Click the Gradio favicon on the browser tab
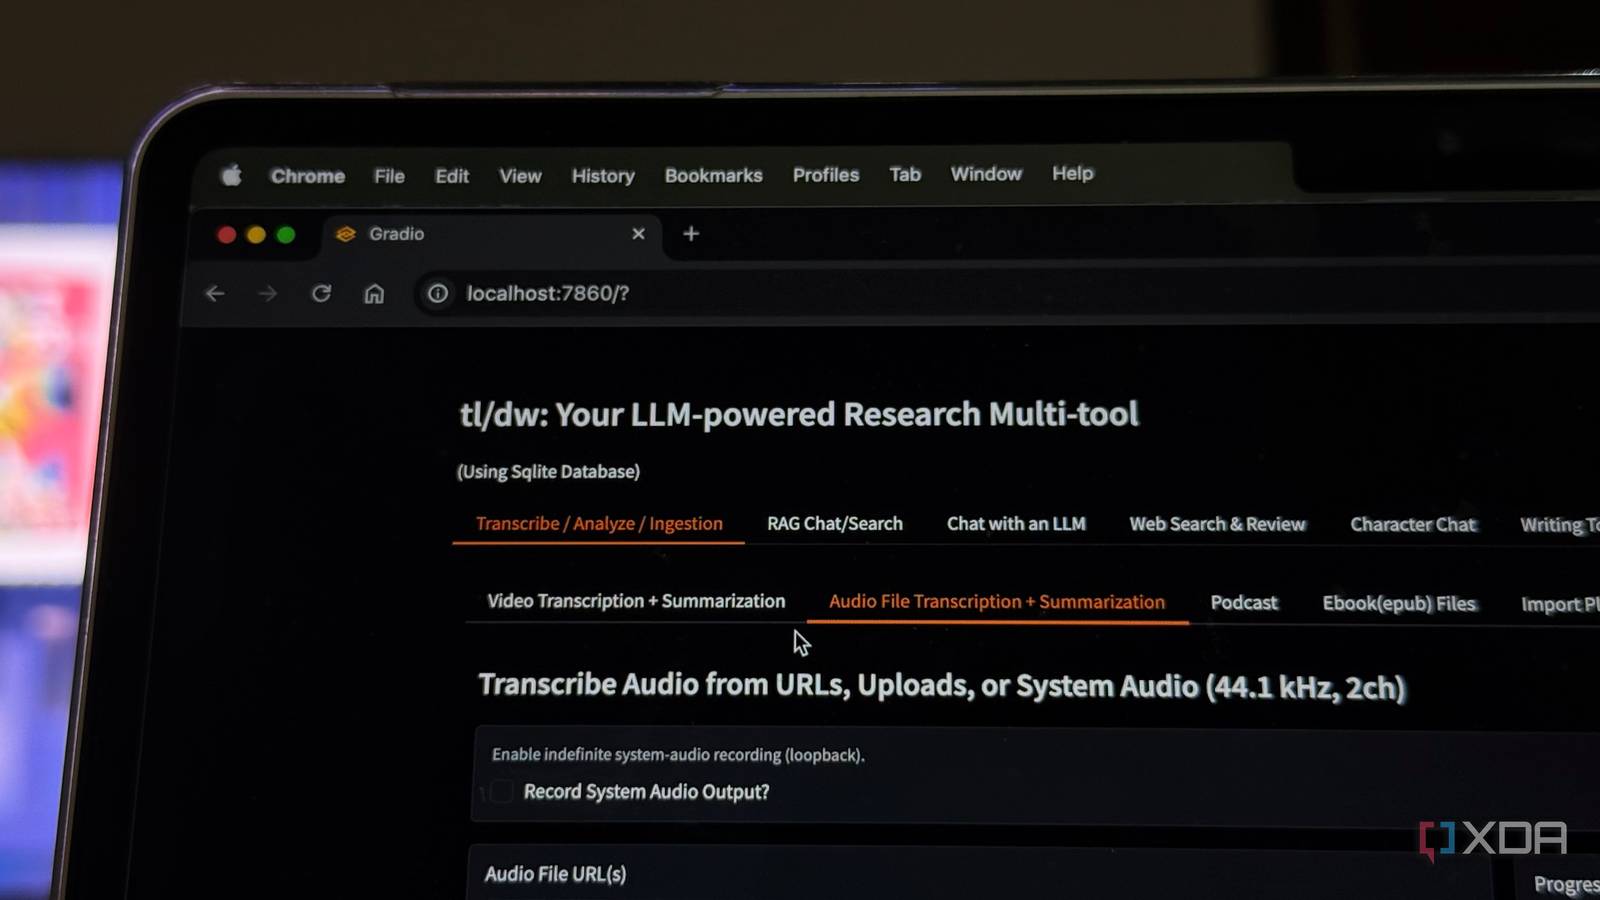The width and height of the screenshot is (1600, 900). (347, 233)
